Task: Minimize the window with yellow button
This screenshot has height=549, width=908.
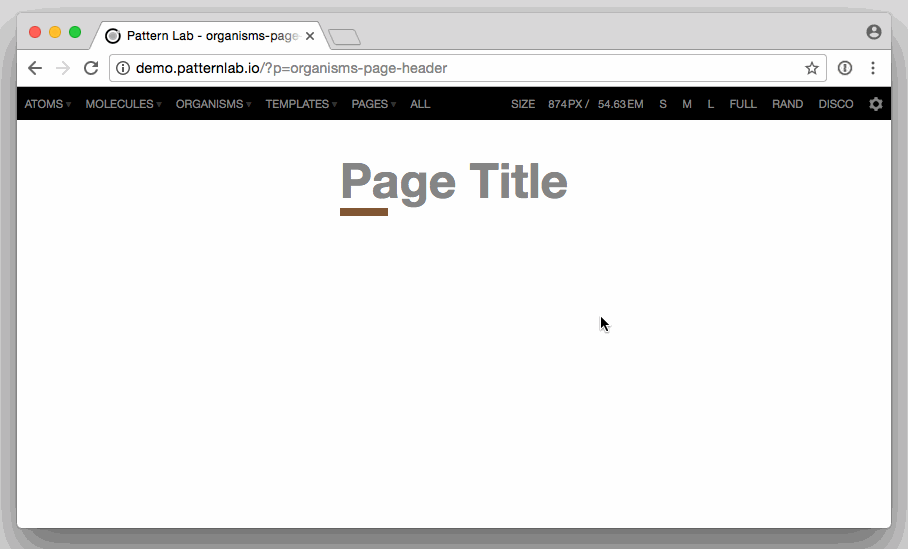Action: (55, 32)
